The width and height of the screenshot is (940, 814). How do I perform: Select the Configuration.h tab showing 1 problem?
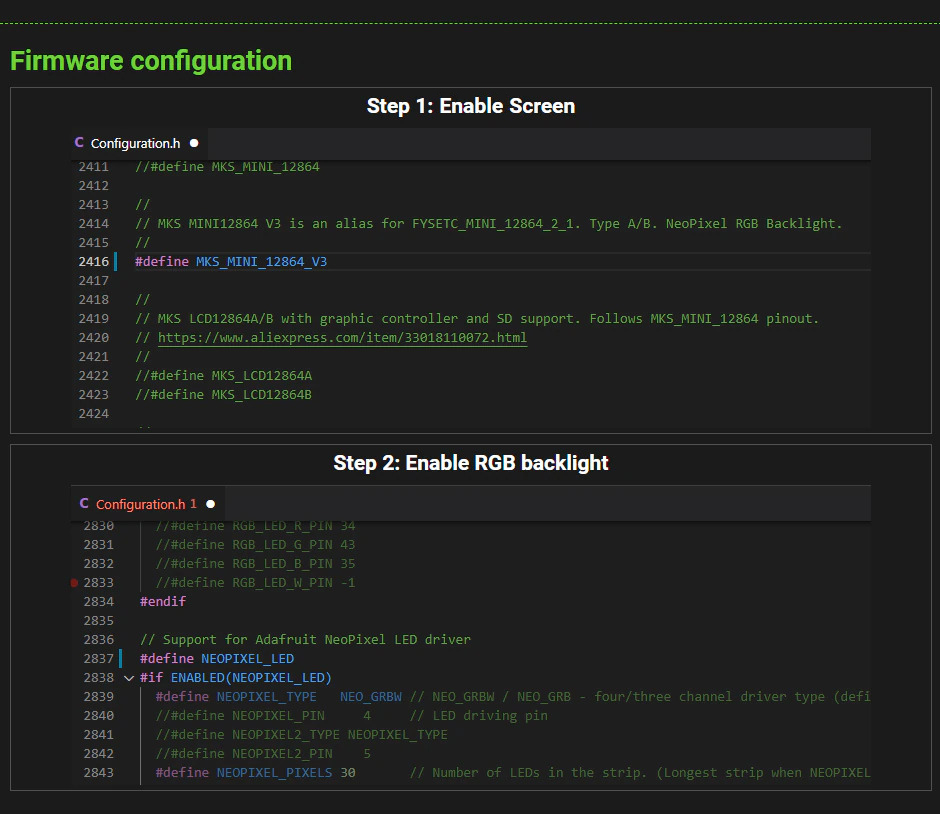pos(147,504)
